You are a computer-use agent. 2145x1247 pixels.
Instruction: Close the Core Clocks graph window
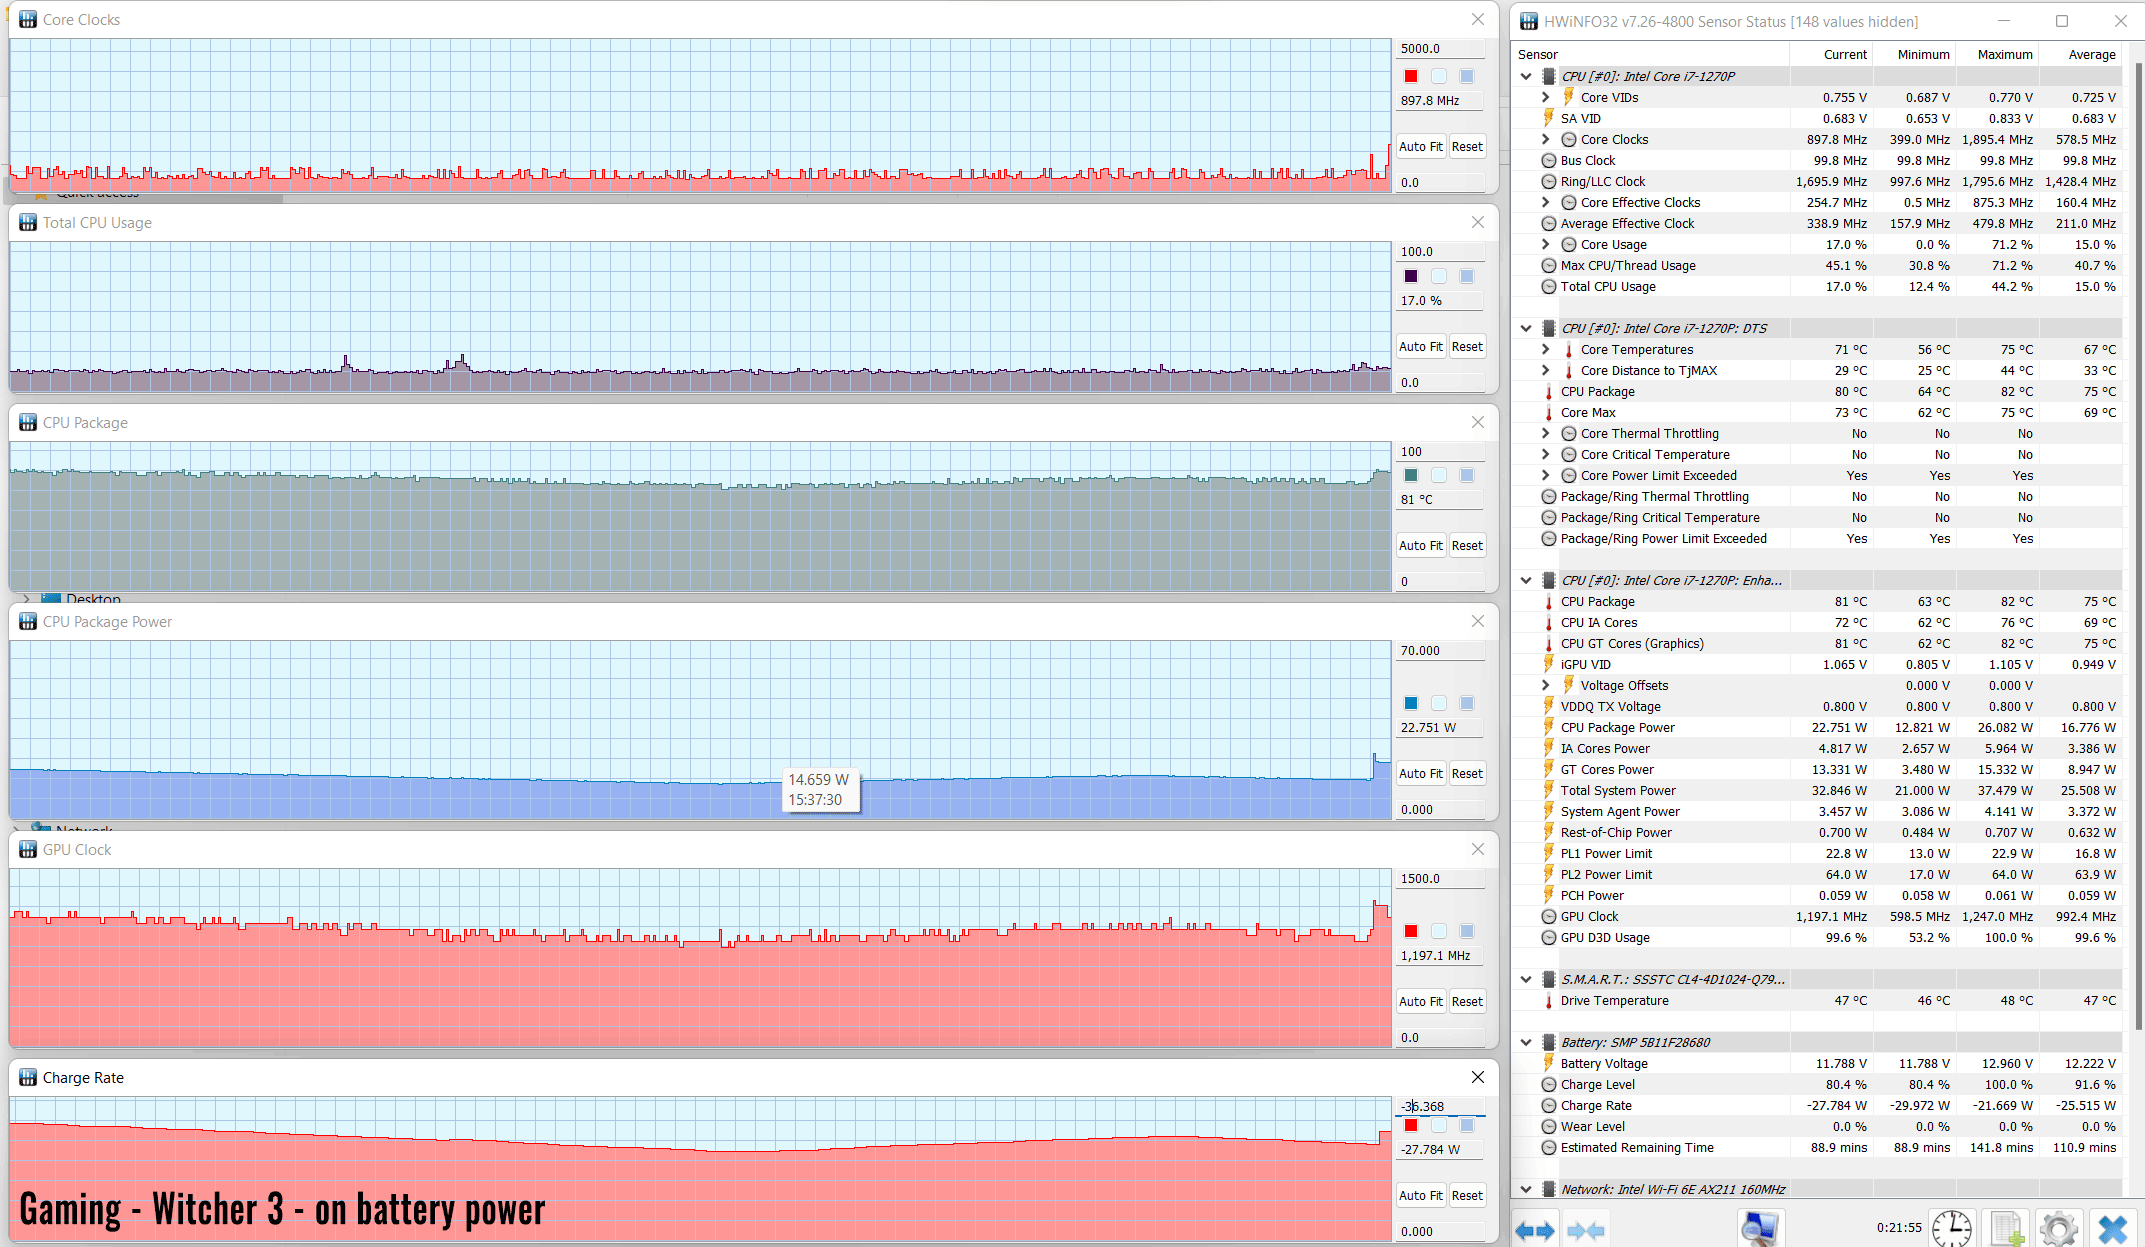(x=1477, y=20)
